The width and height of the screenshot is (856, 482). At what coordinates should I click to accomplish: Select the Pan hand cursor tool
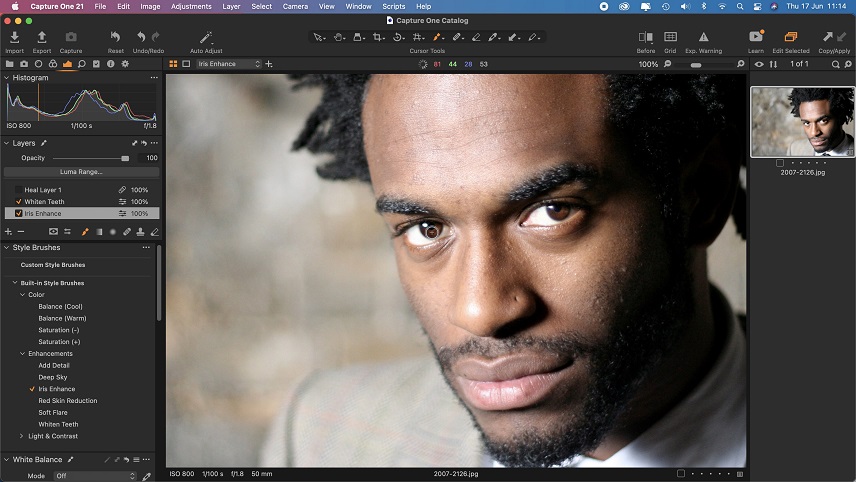(x=338, y=37)
